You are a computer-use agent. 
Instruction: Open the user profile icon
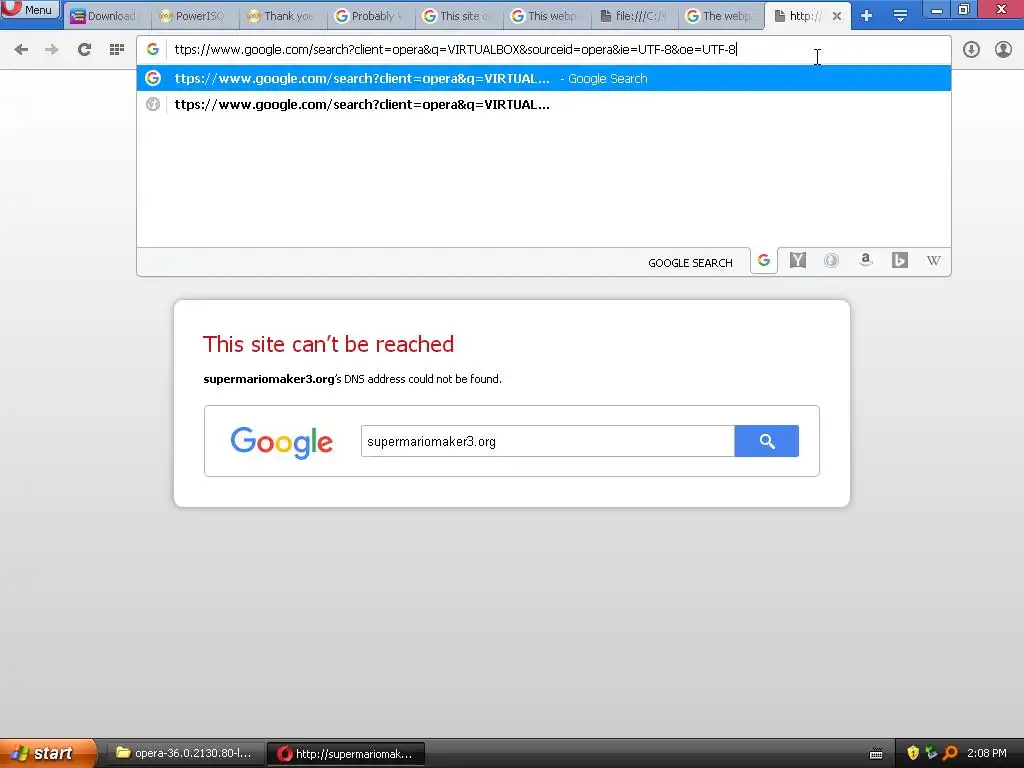[1003, 50]
